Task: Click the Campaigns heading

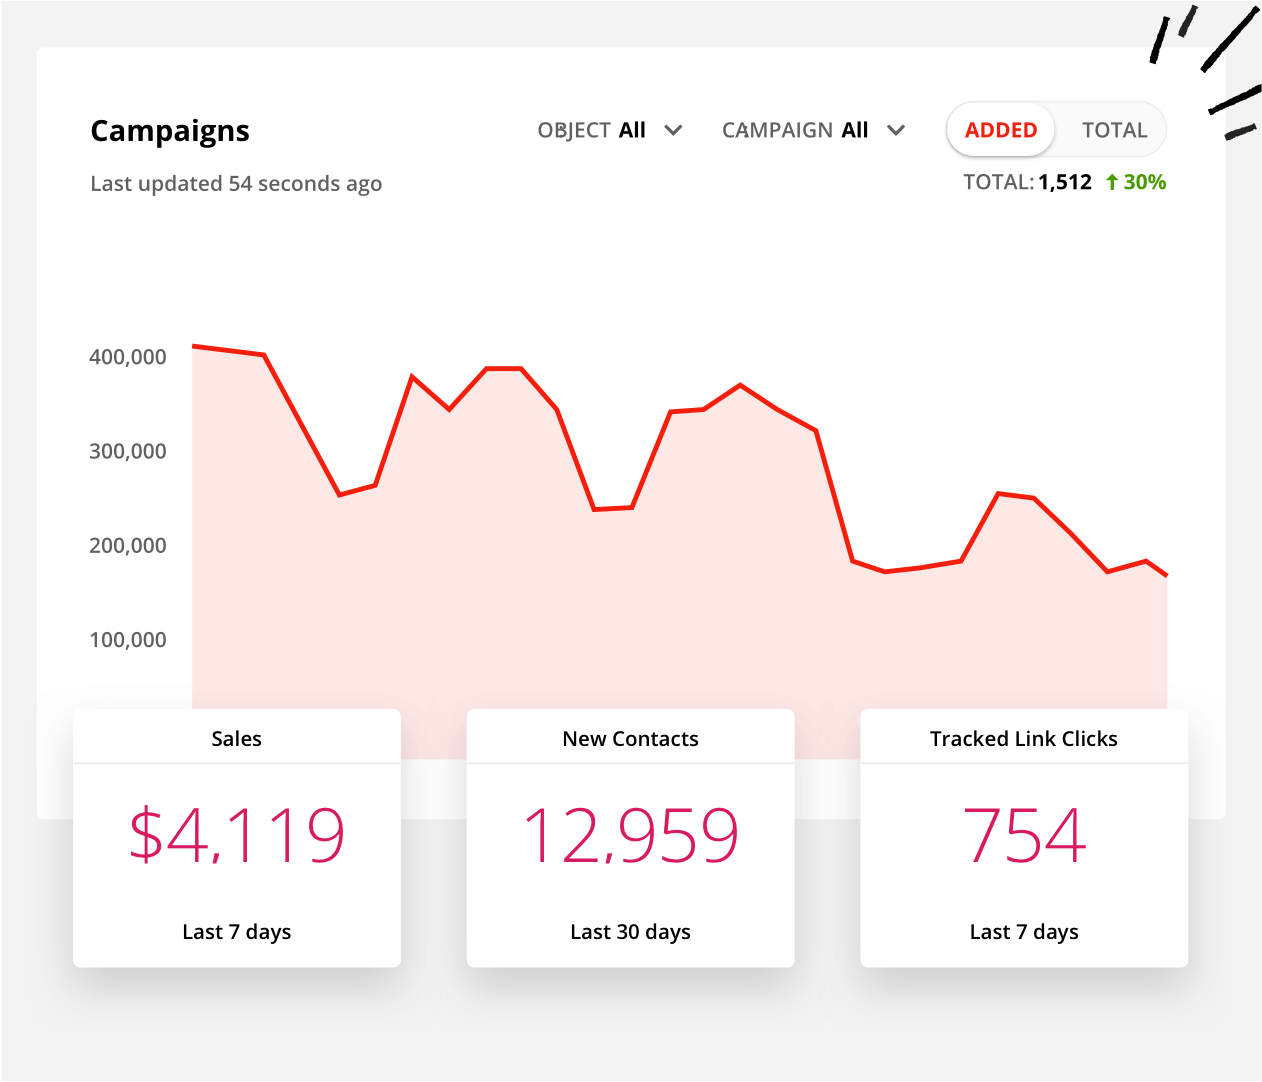Action: coord(170,130)
